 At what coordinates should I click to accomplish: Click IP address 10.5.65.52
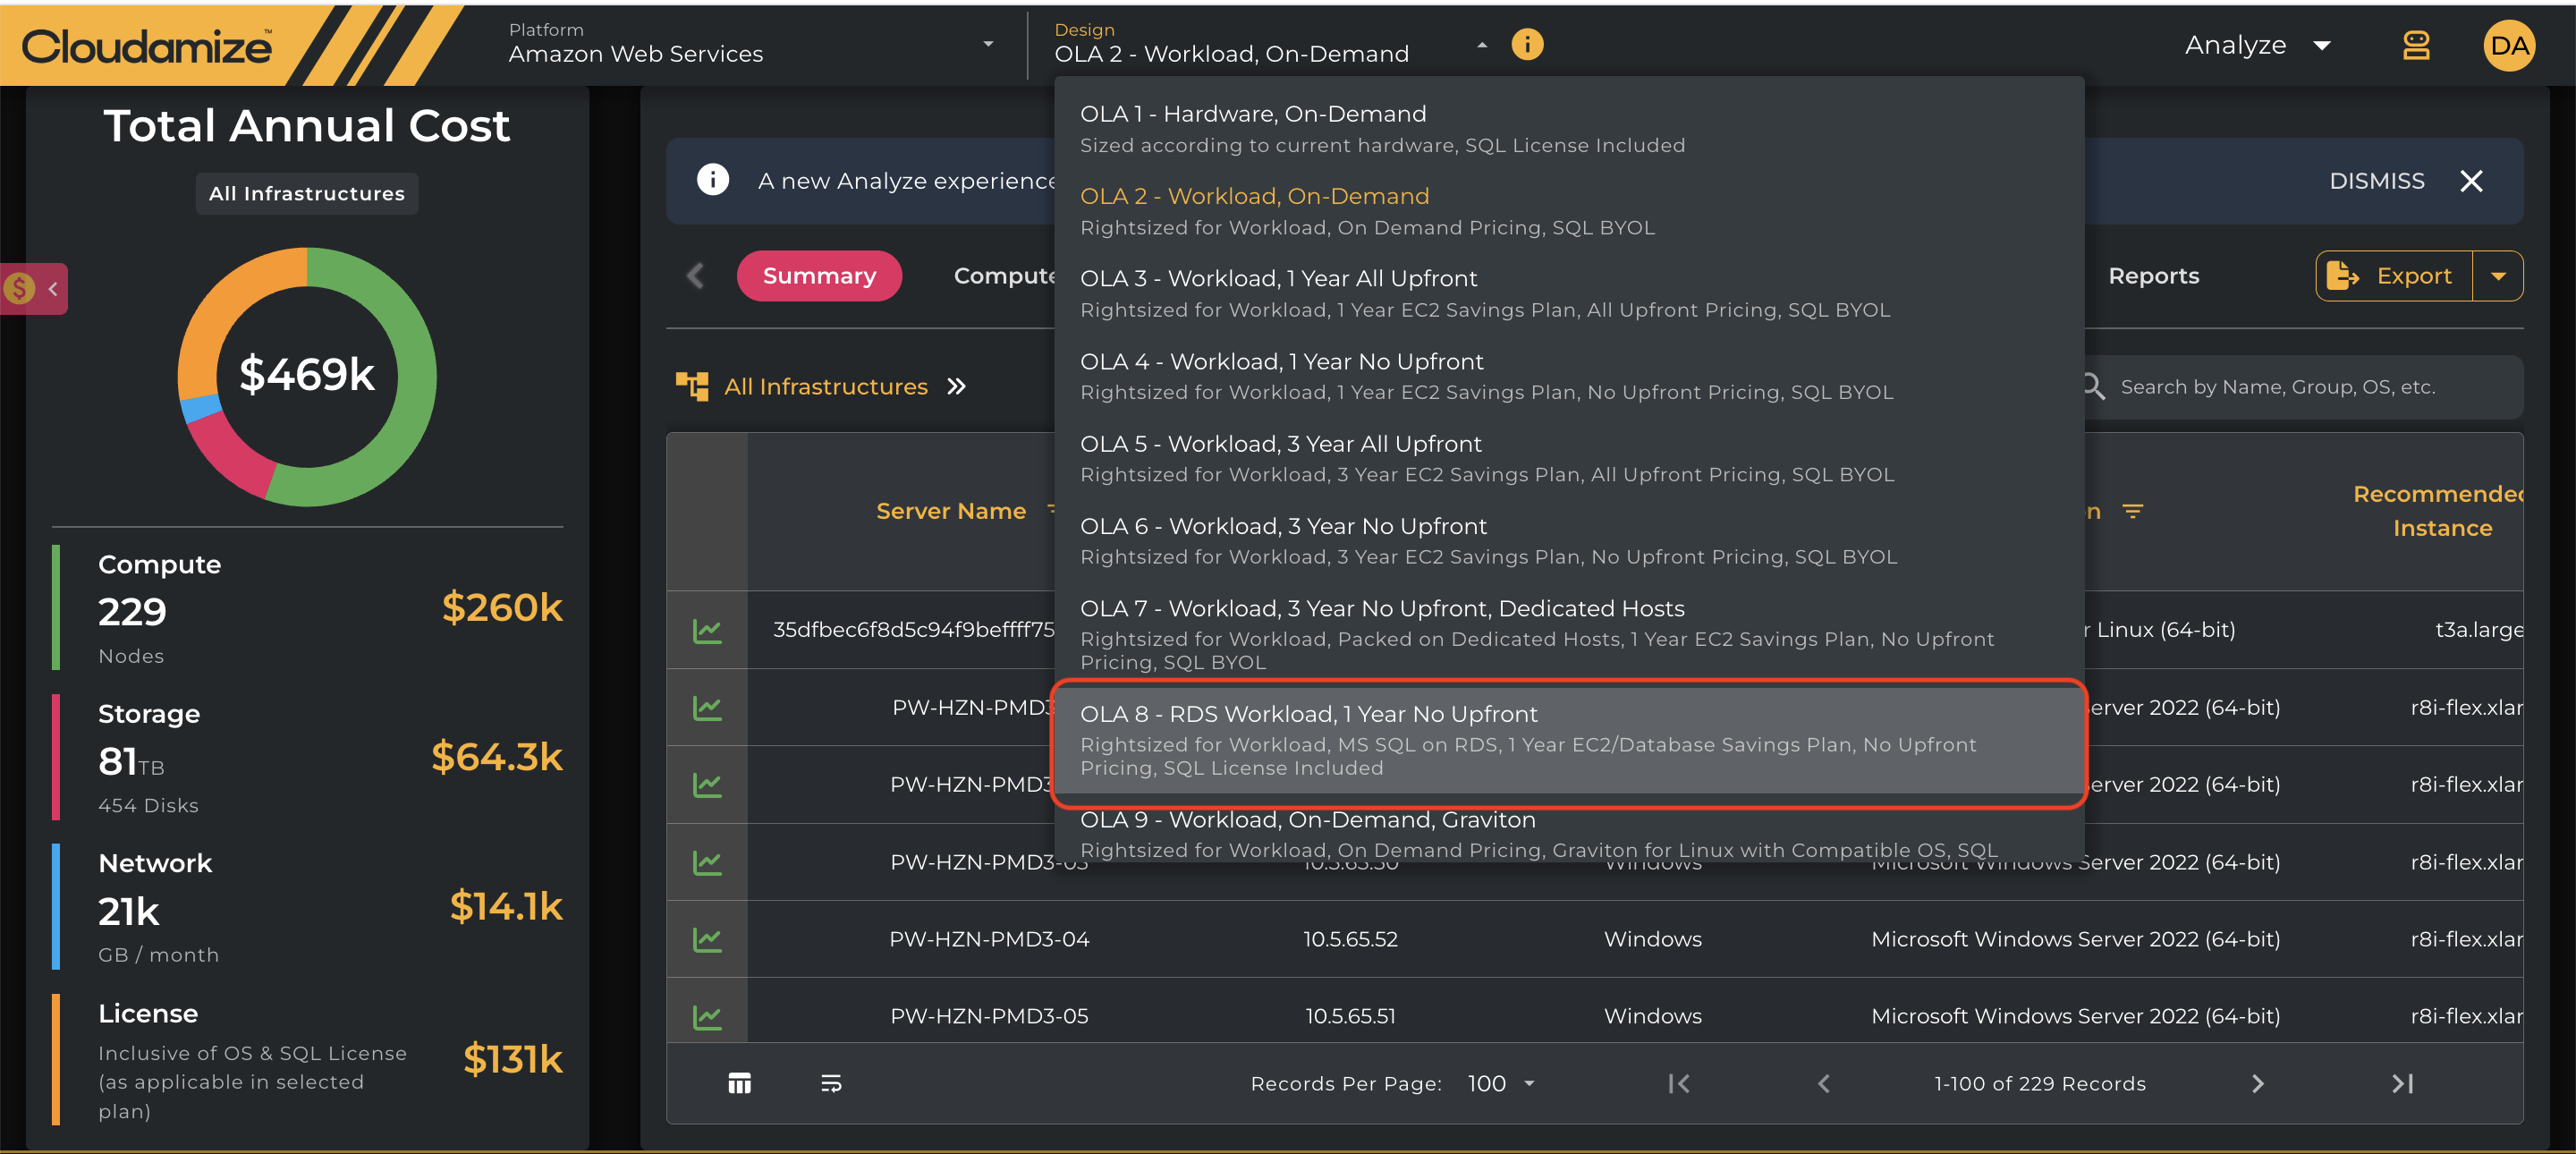click(1350, 939)
